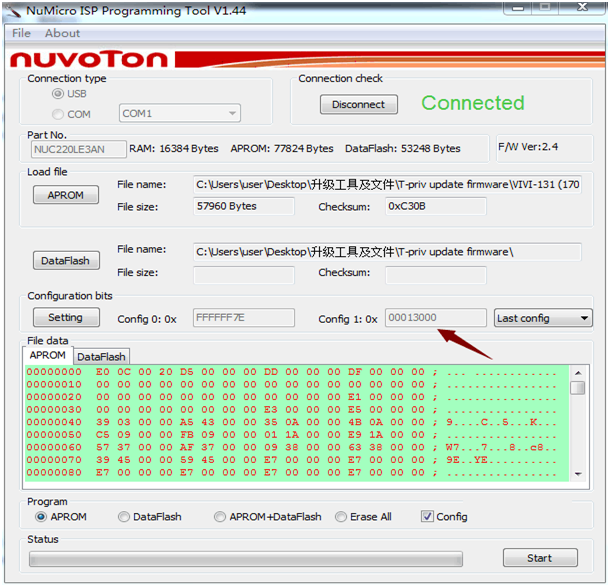Click the DataFlash load file button
Image resolution: width=610 pixels, height=587 pixels.
66,261
